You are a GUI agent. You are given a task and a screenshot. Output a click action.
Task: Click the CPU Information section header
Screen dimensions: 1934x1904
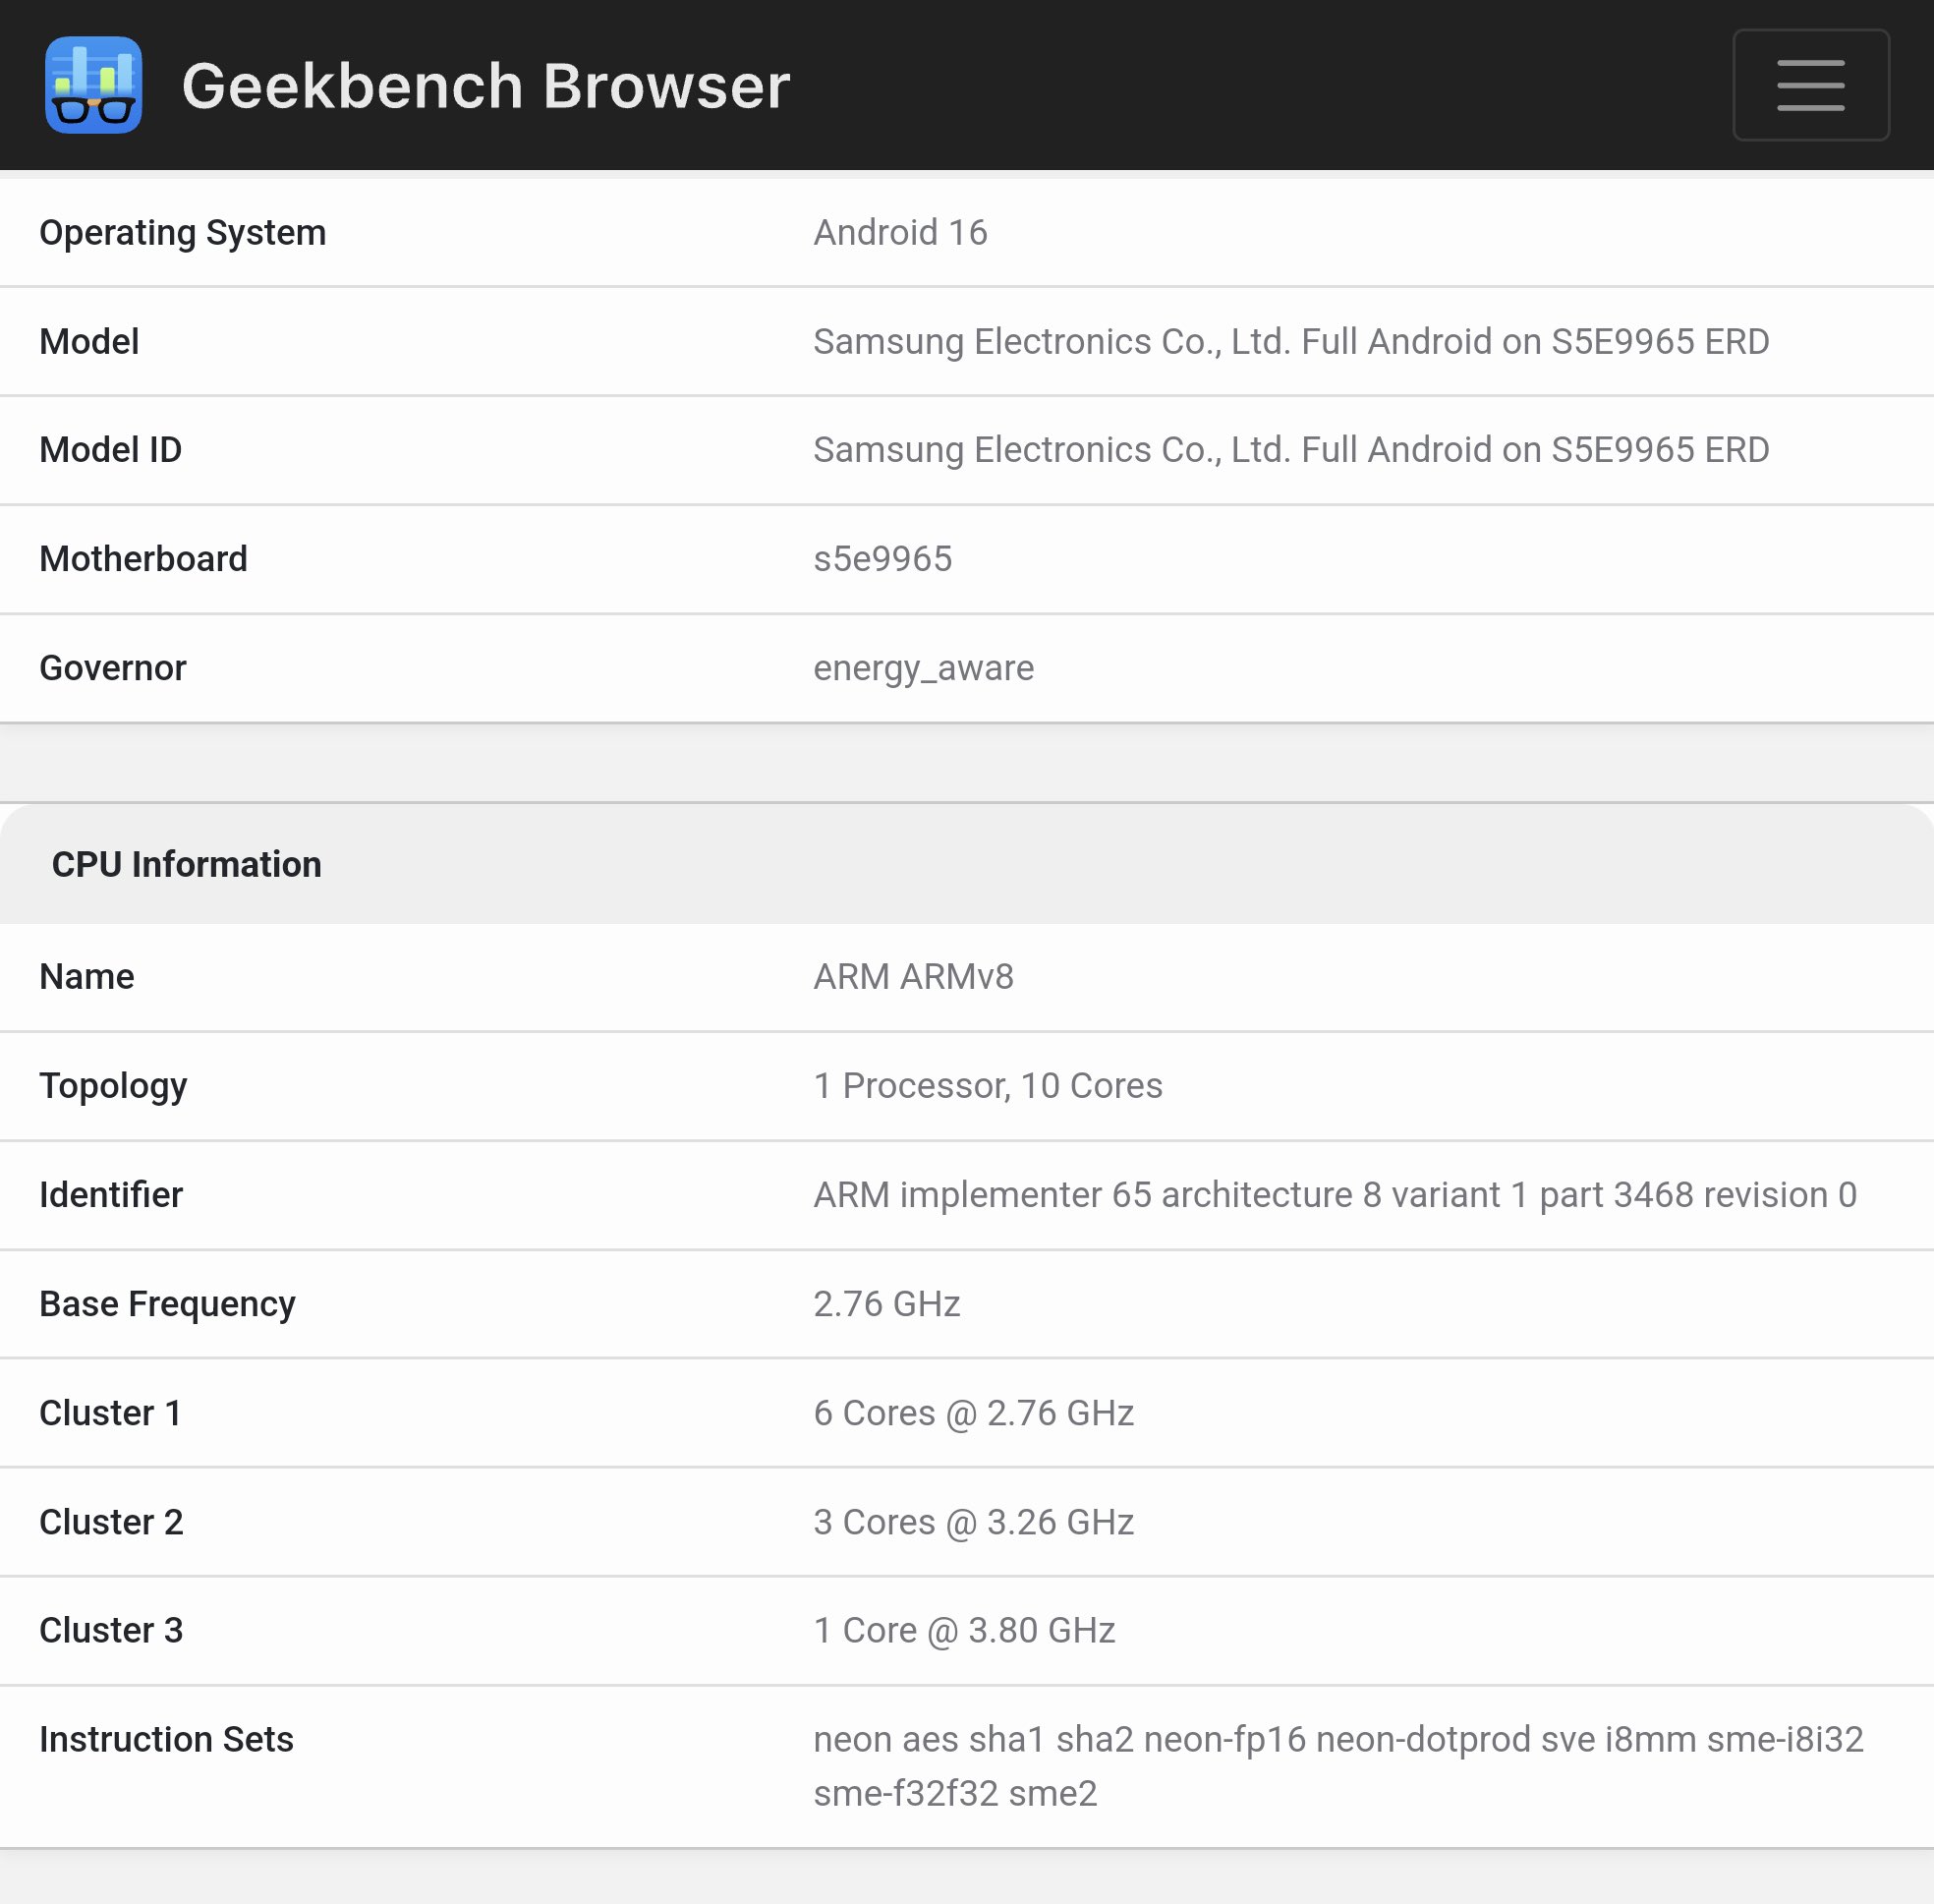(187, 865)
